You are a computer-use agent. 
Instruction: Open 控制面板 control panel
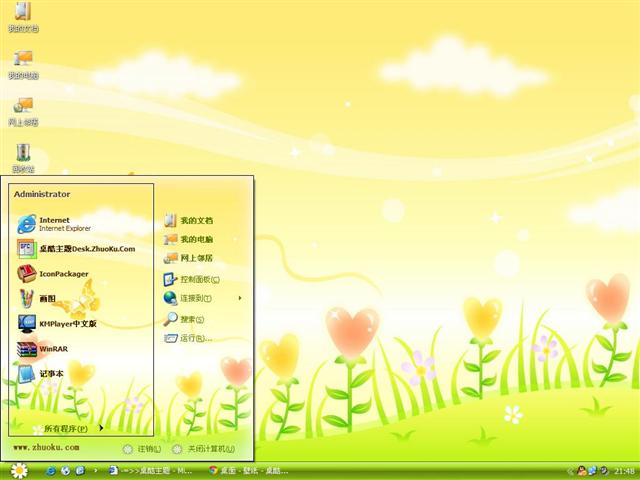[x=192, y=280]
